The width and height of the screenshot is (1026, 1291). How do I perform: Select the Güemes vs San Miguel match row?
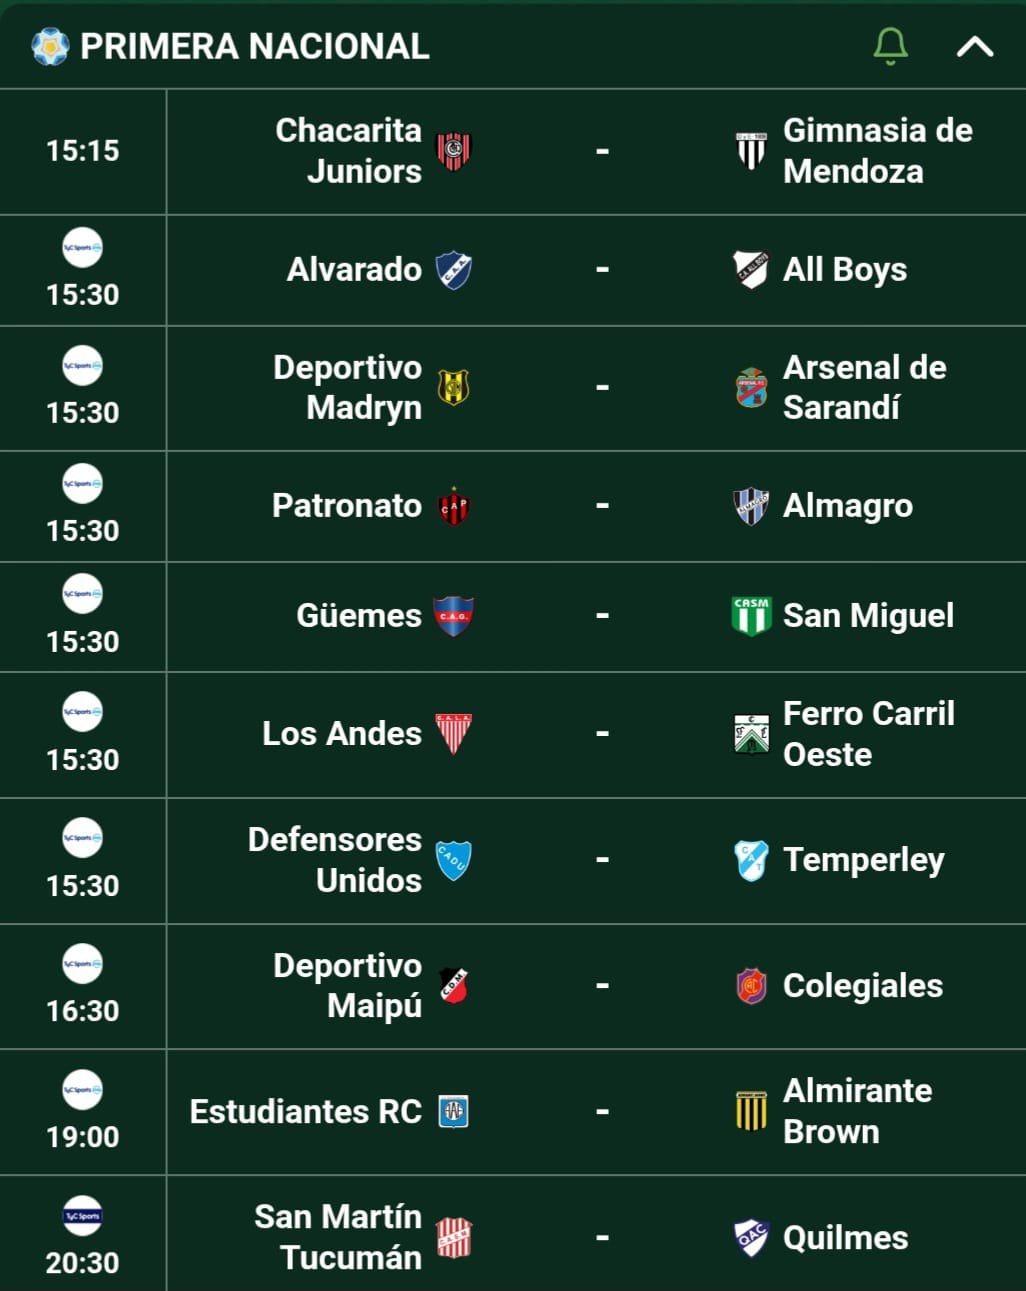point(513,617)
